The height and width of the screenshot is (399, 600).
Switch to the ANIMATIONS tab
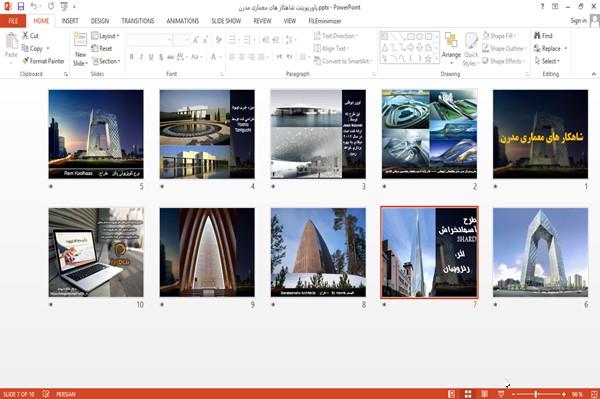coord(183,21)
